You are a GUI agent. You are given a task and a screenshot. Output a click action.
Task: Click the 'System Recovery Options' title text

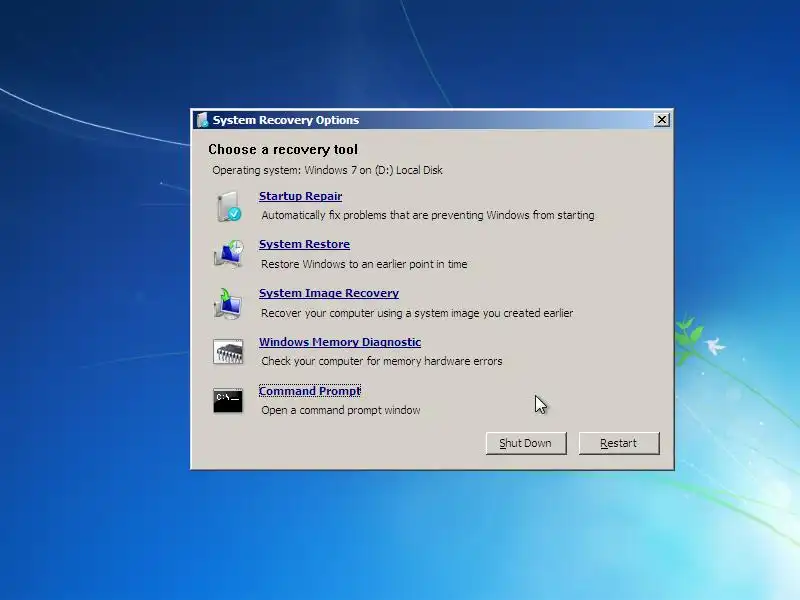[286, 120]
